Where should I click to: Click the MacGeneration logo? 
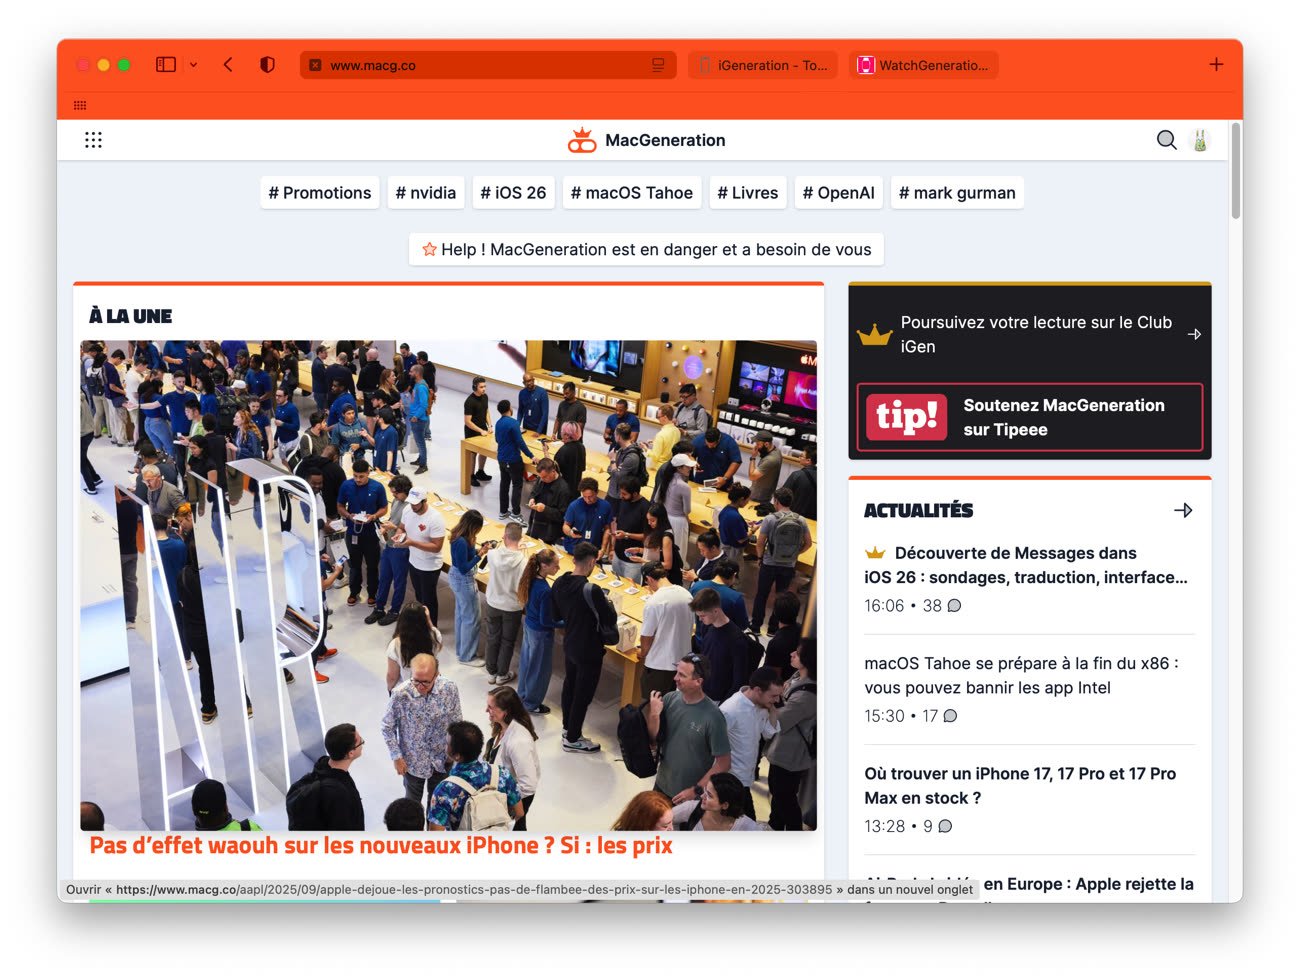click(x=647, y=140)
